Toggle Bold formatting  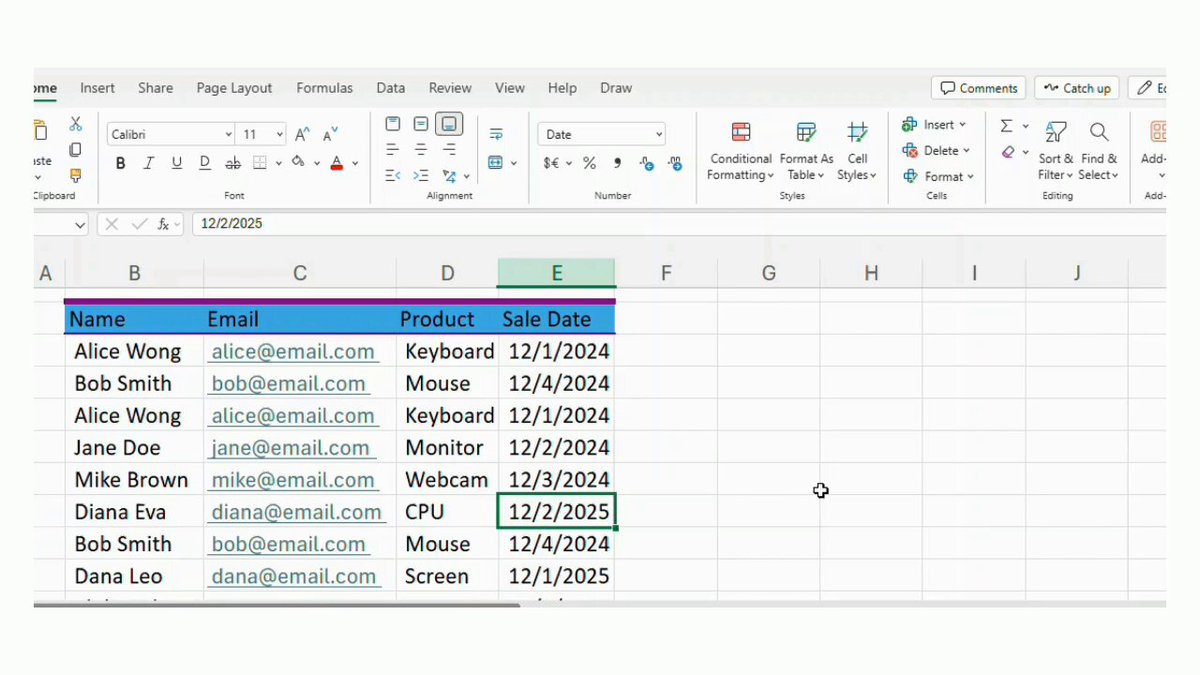point(121,163)
